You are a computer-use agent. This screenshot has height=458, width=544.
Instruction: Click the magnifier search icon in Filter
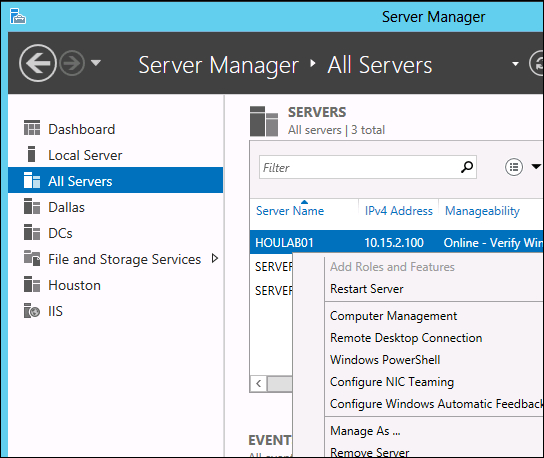pyautogui.click(x=467, y=167)
